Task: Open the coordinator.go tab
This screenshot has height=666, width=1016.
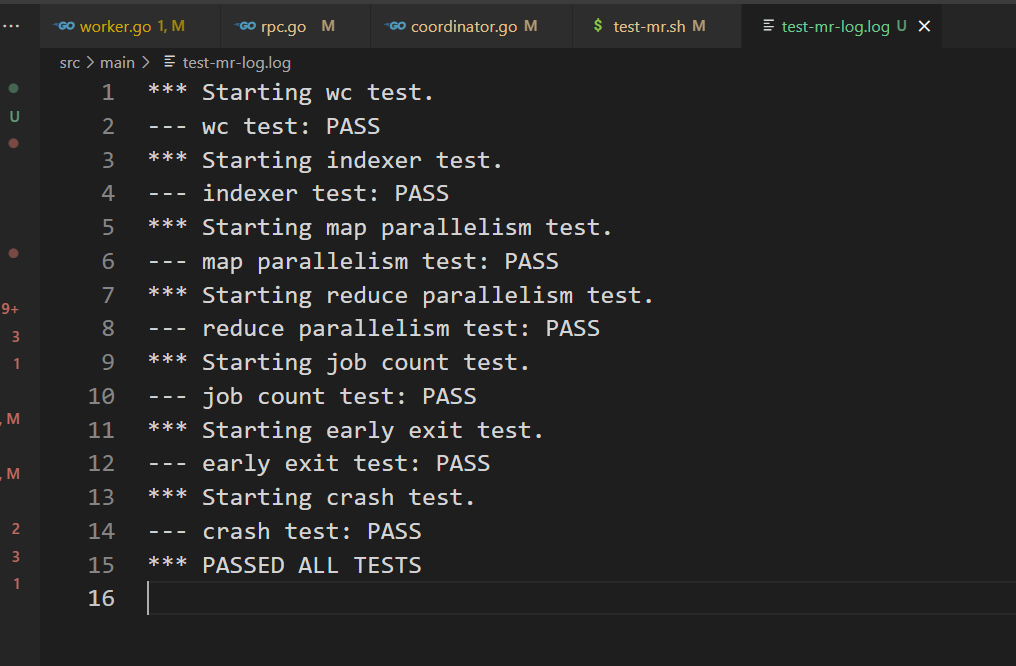Action: tap(464, 26)
